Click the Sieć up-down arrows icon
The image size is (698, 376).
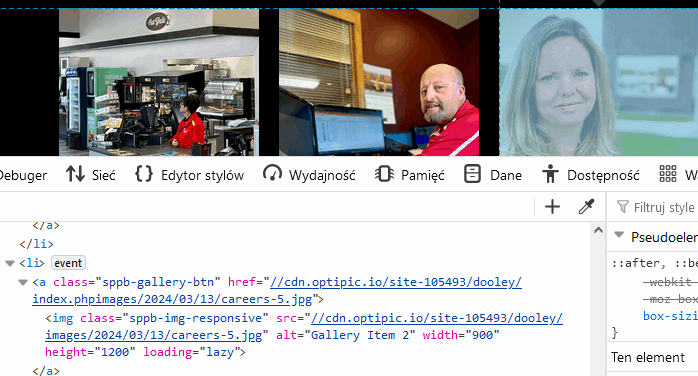(x=75, y=174)
